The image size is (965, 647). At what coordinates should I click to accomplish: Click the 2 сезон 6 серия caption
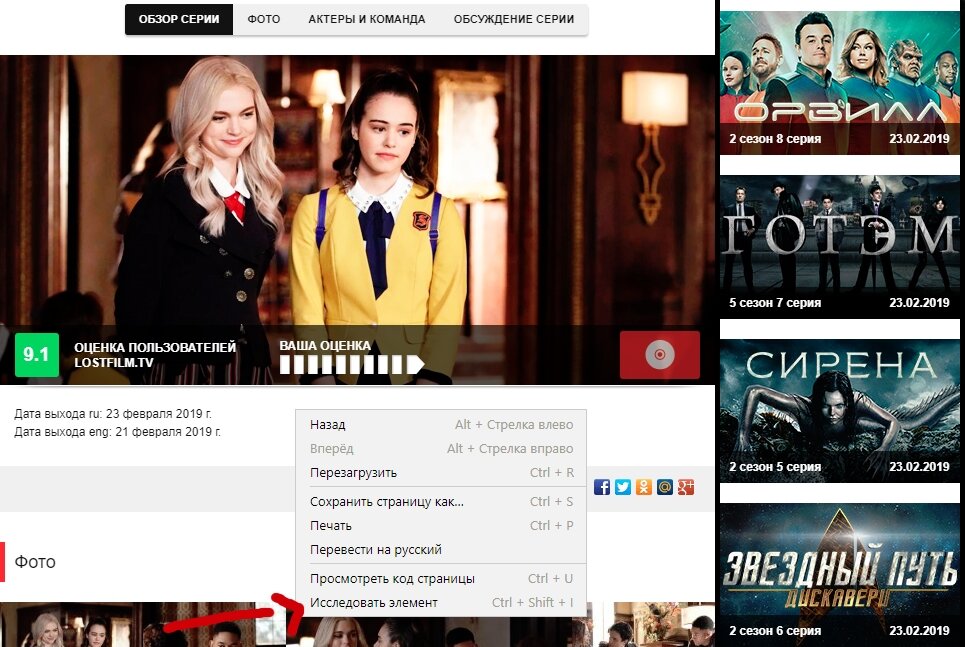pos(775,630)
